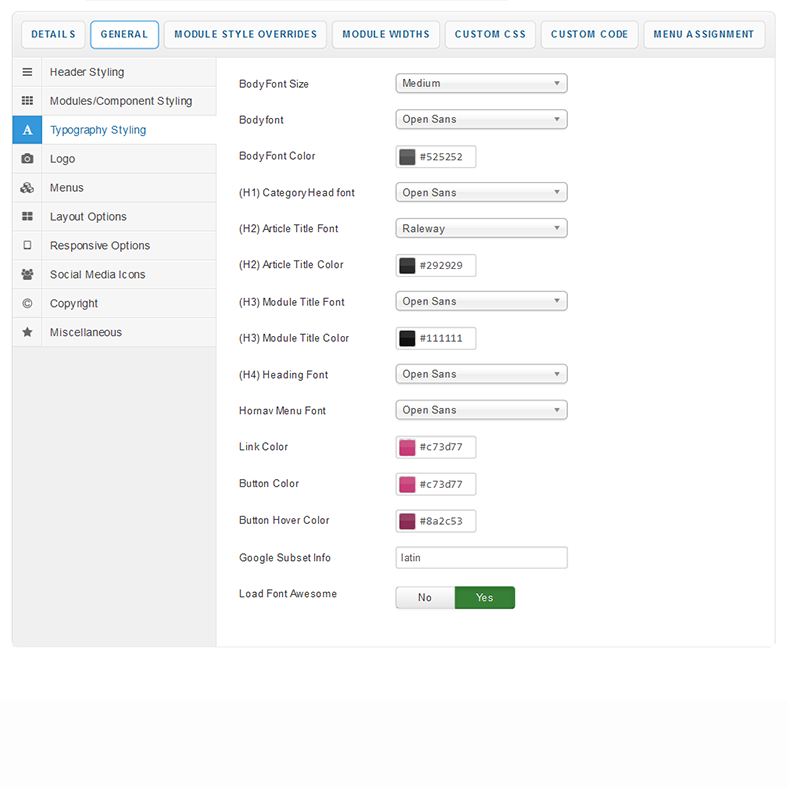Pick the Link Color pink swatch
This screenshot has width=788, height=788.
click(x=407, y=448)
